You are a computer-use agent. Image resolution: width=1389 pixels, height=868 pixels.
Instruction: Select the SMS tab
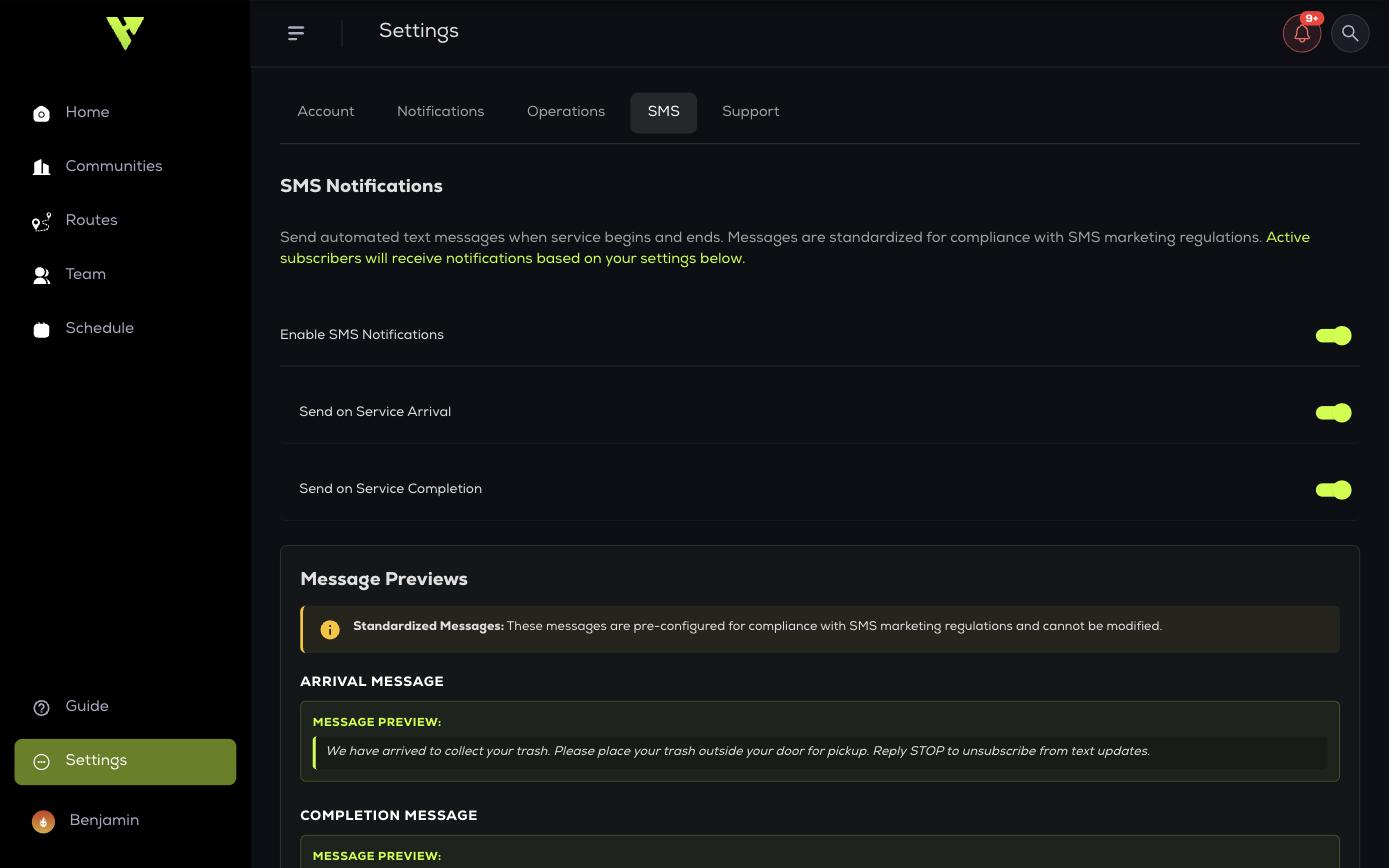(x=663, y=112)
